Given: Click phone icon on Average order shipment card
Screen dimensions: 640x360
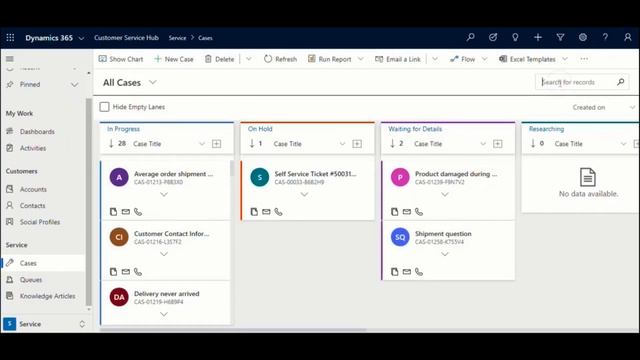Looking at the screenshot, I should click(138, 212).
